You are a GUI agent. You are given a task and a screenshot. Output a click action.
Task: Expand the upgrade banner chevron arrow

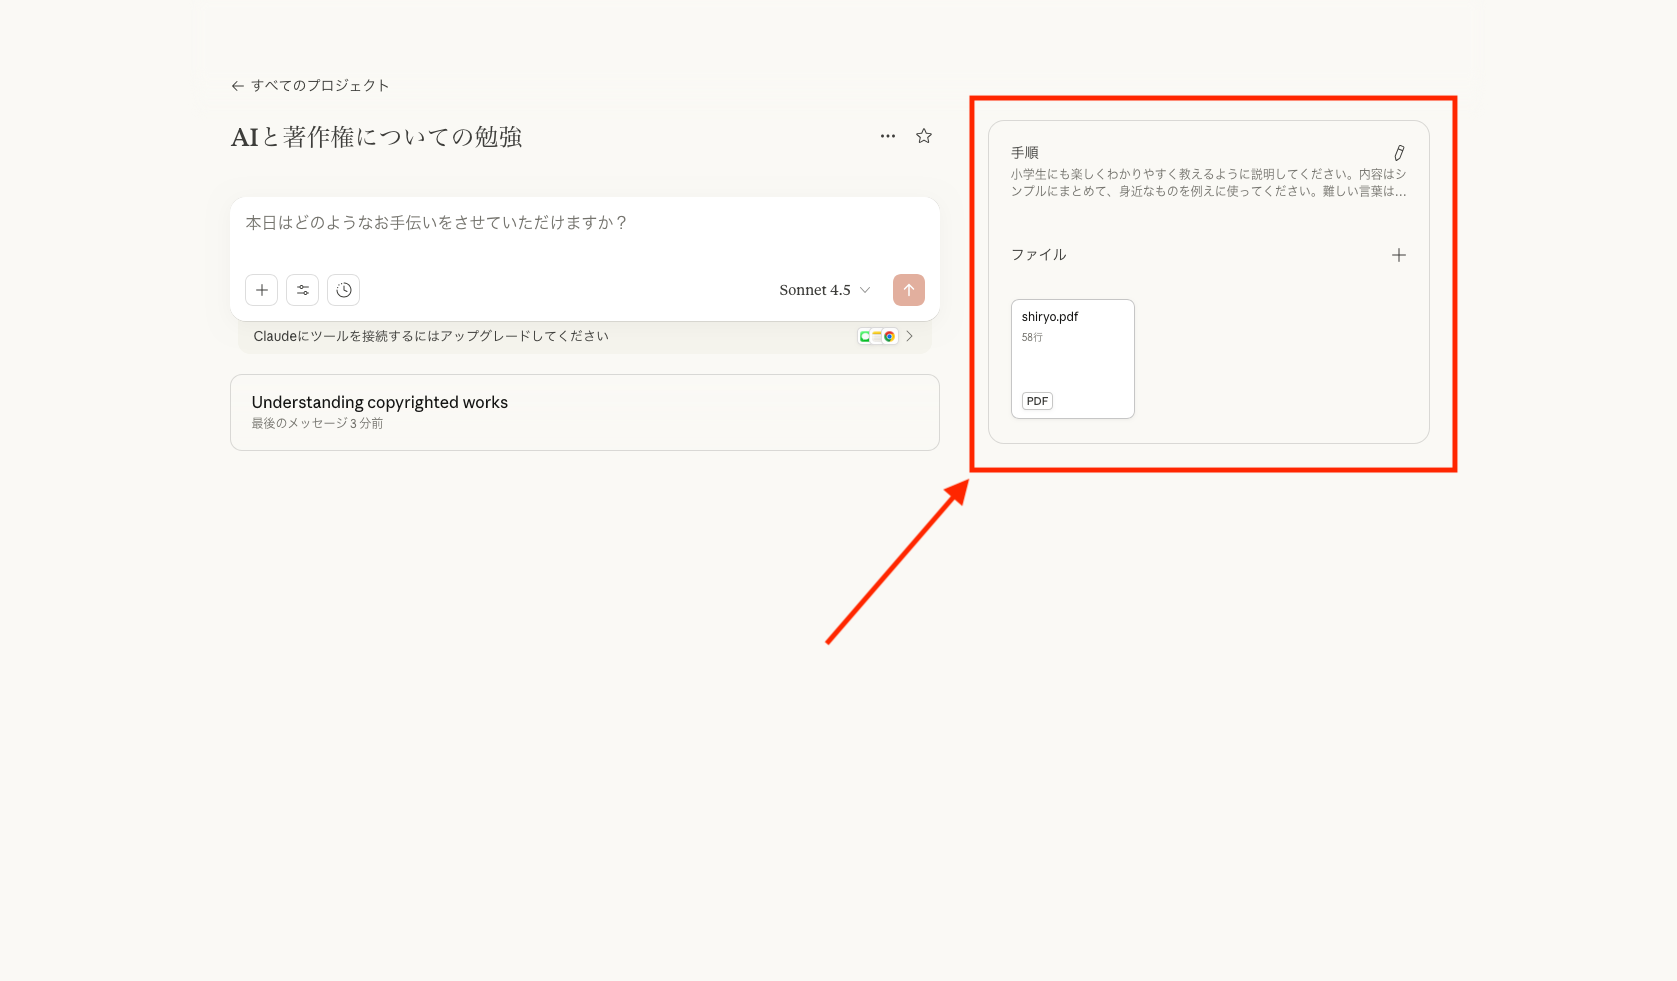point(909,336)
